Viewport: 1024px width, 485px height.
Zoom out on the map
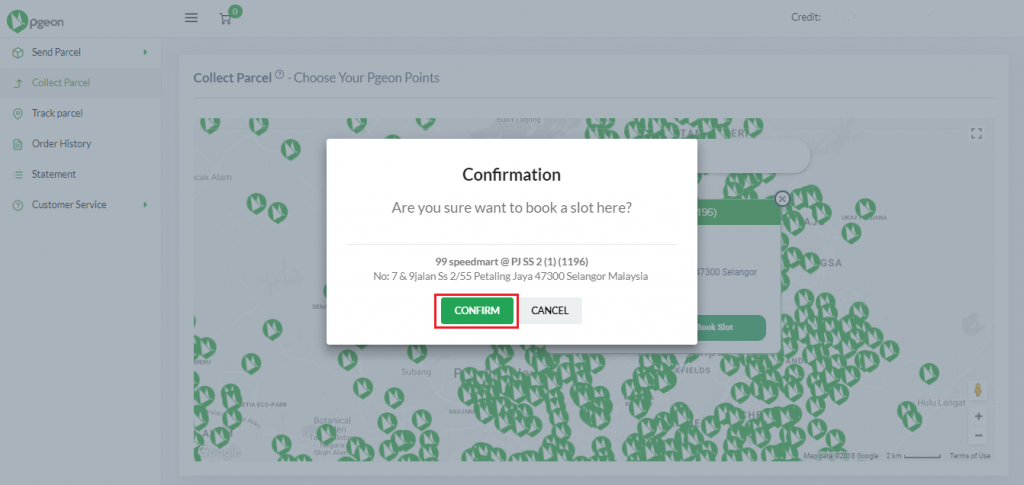click(x=978, y=435)
